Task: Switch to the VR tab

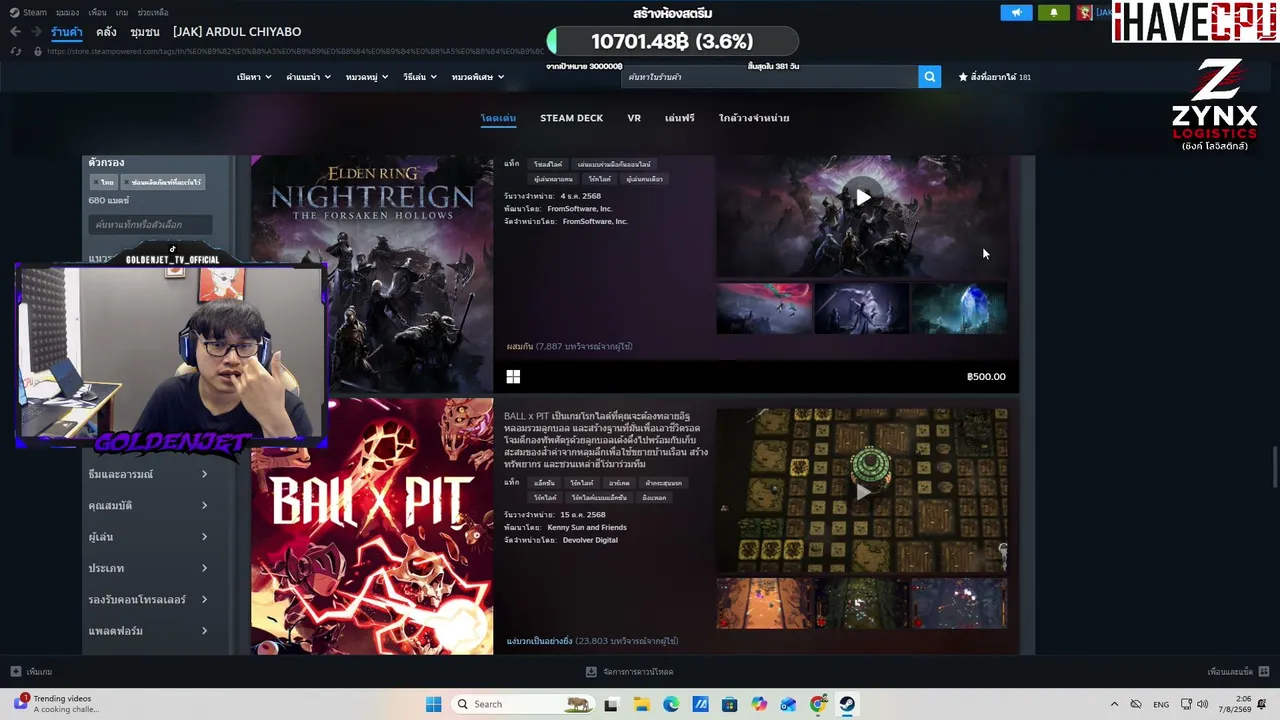Action: 634,118
